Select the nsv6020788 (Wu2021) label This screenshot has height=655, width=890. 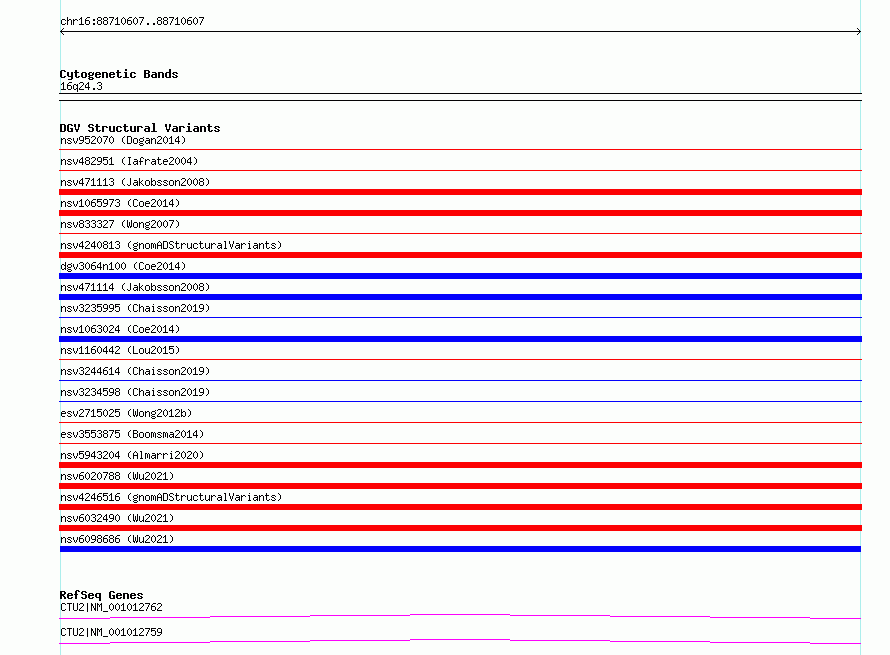click(x=117, y=476)
